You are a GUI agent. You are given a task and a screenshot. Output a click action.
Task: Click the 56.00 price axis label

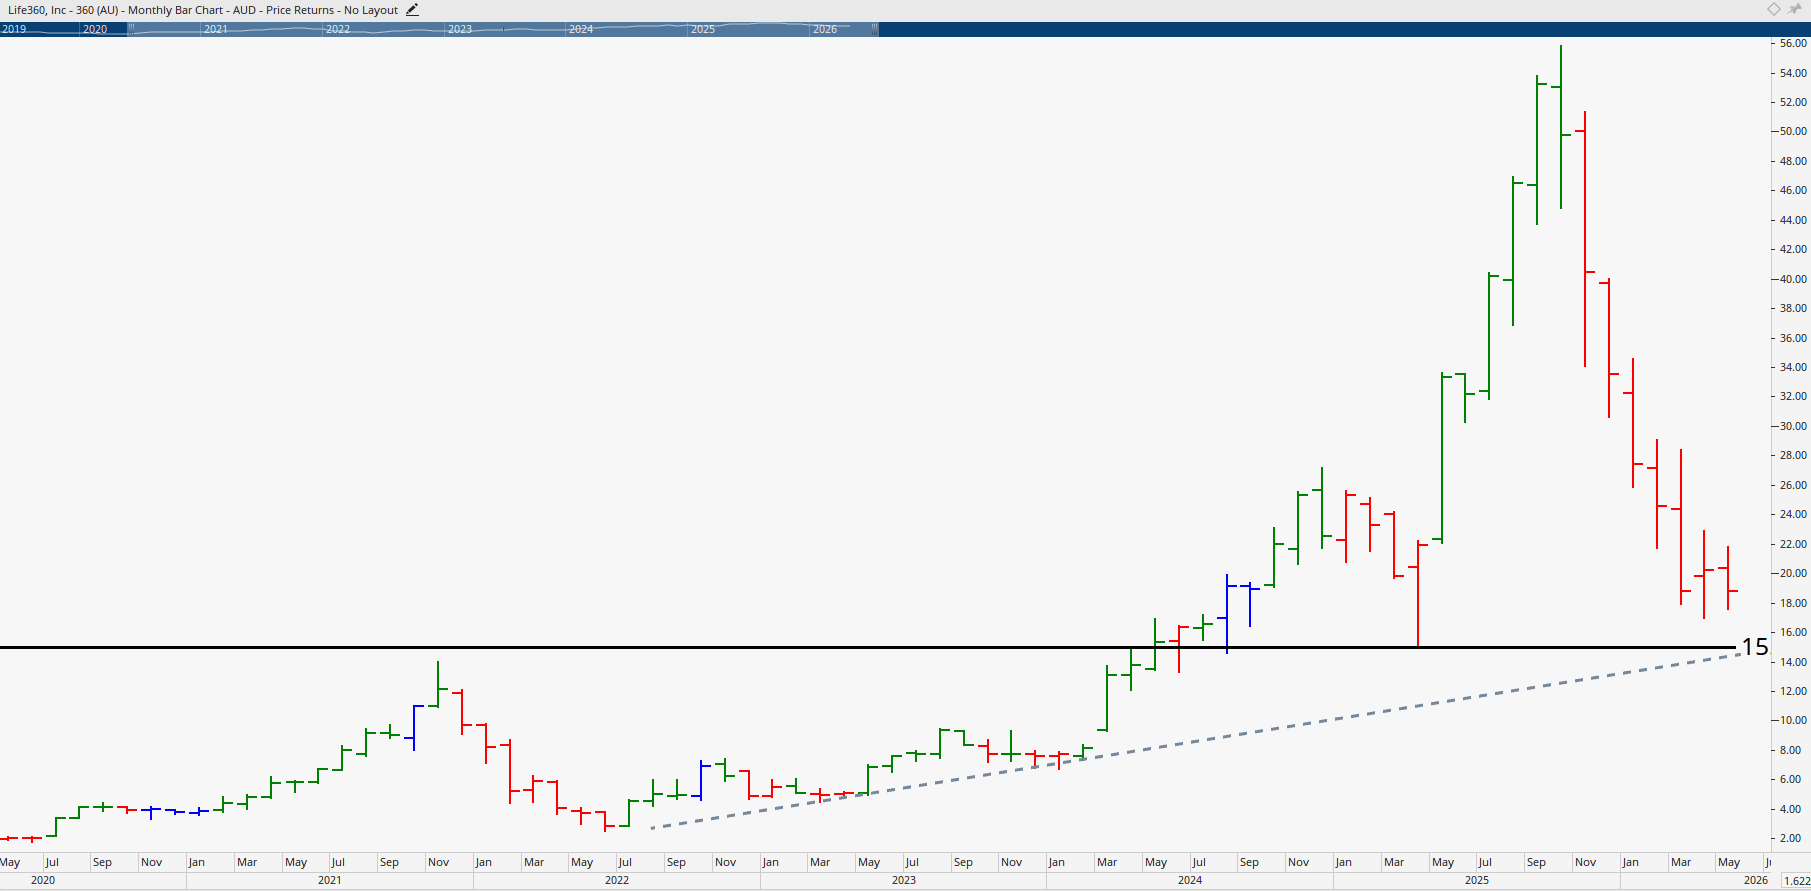1794,43
